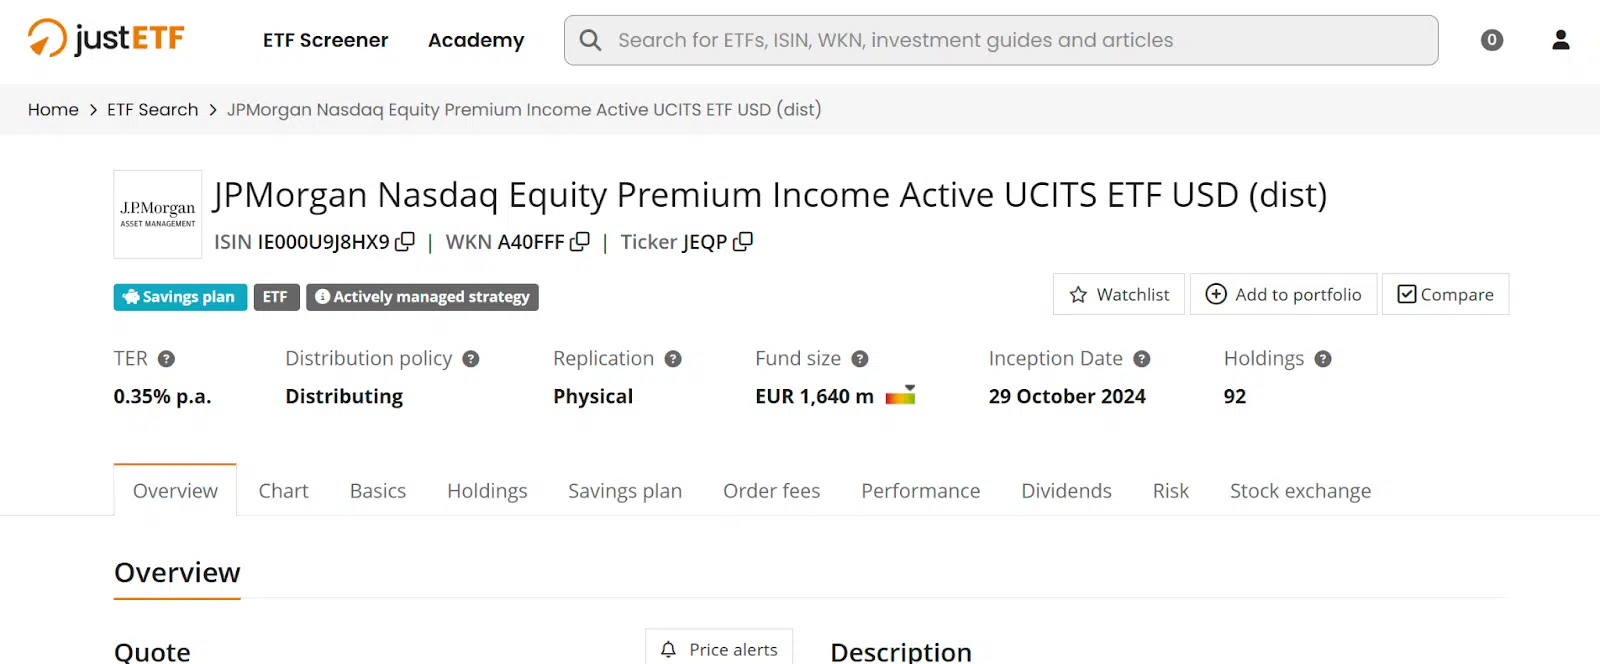1600x664 pixels.
Task: Show the Inception Date help tooltip
Action: [1142, 359]
